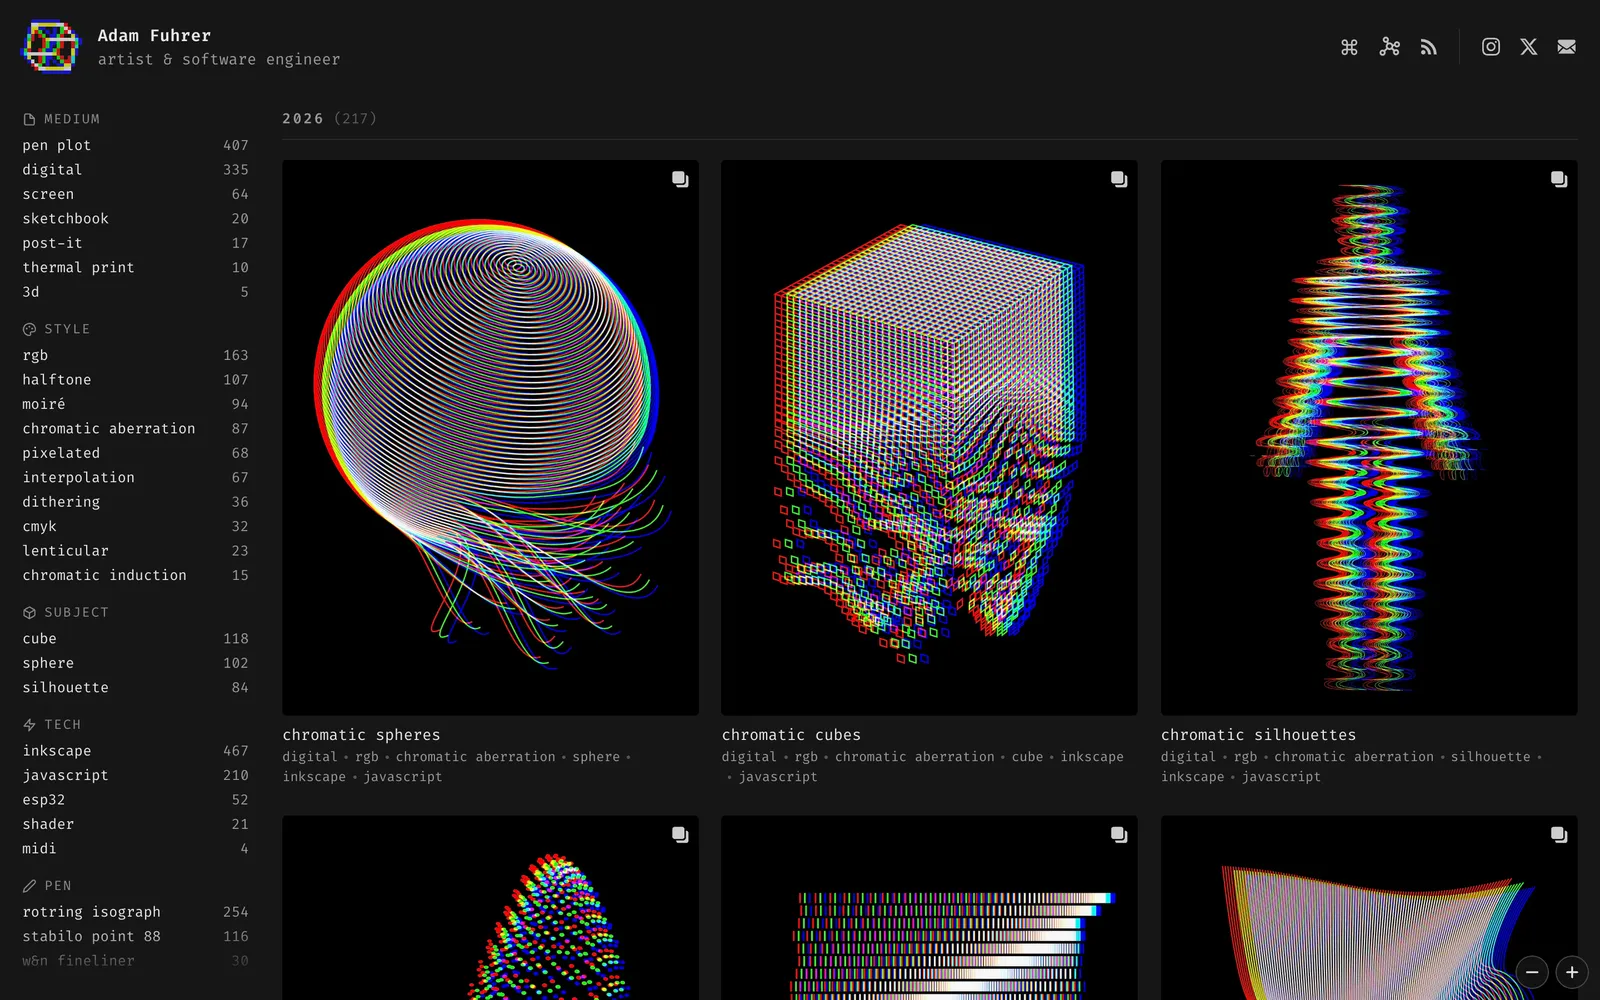Click the stacked images icon on chromatic silhouettes
The height and width of the screenshot is (1000, 1600).
point(1559,179)
